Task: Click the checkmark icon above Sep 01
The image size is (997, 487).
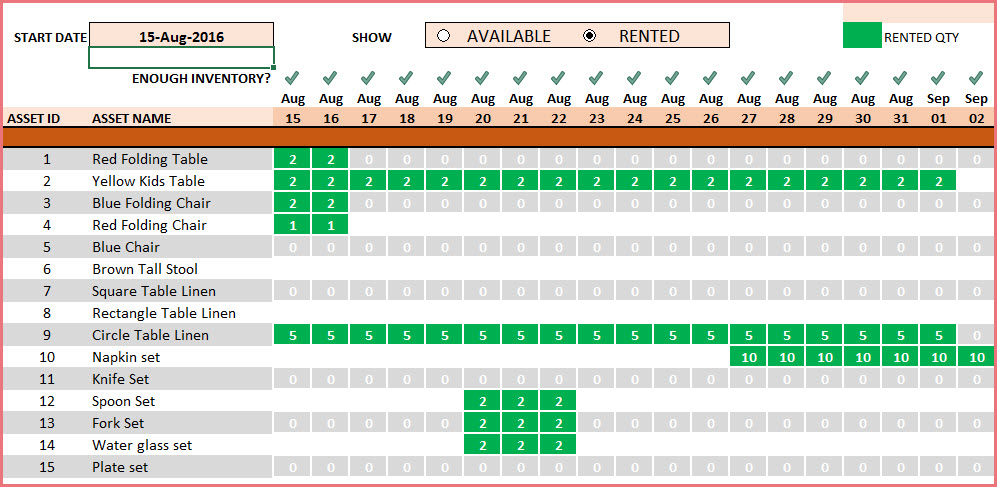Action: pos(938,77)
